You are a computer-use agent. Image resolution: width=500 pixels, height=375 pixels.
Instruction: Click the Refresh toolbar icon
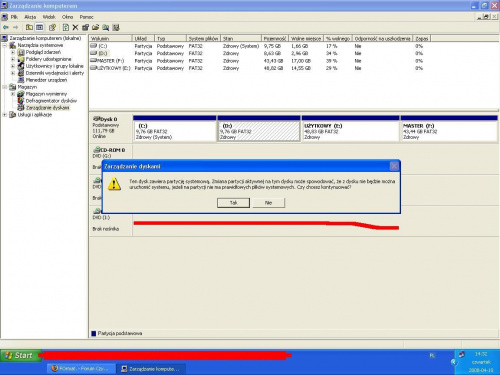(66, 27)
